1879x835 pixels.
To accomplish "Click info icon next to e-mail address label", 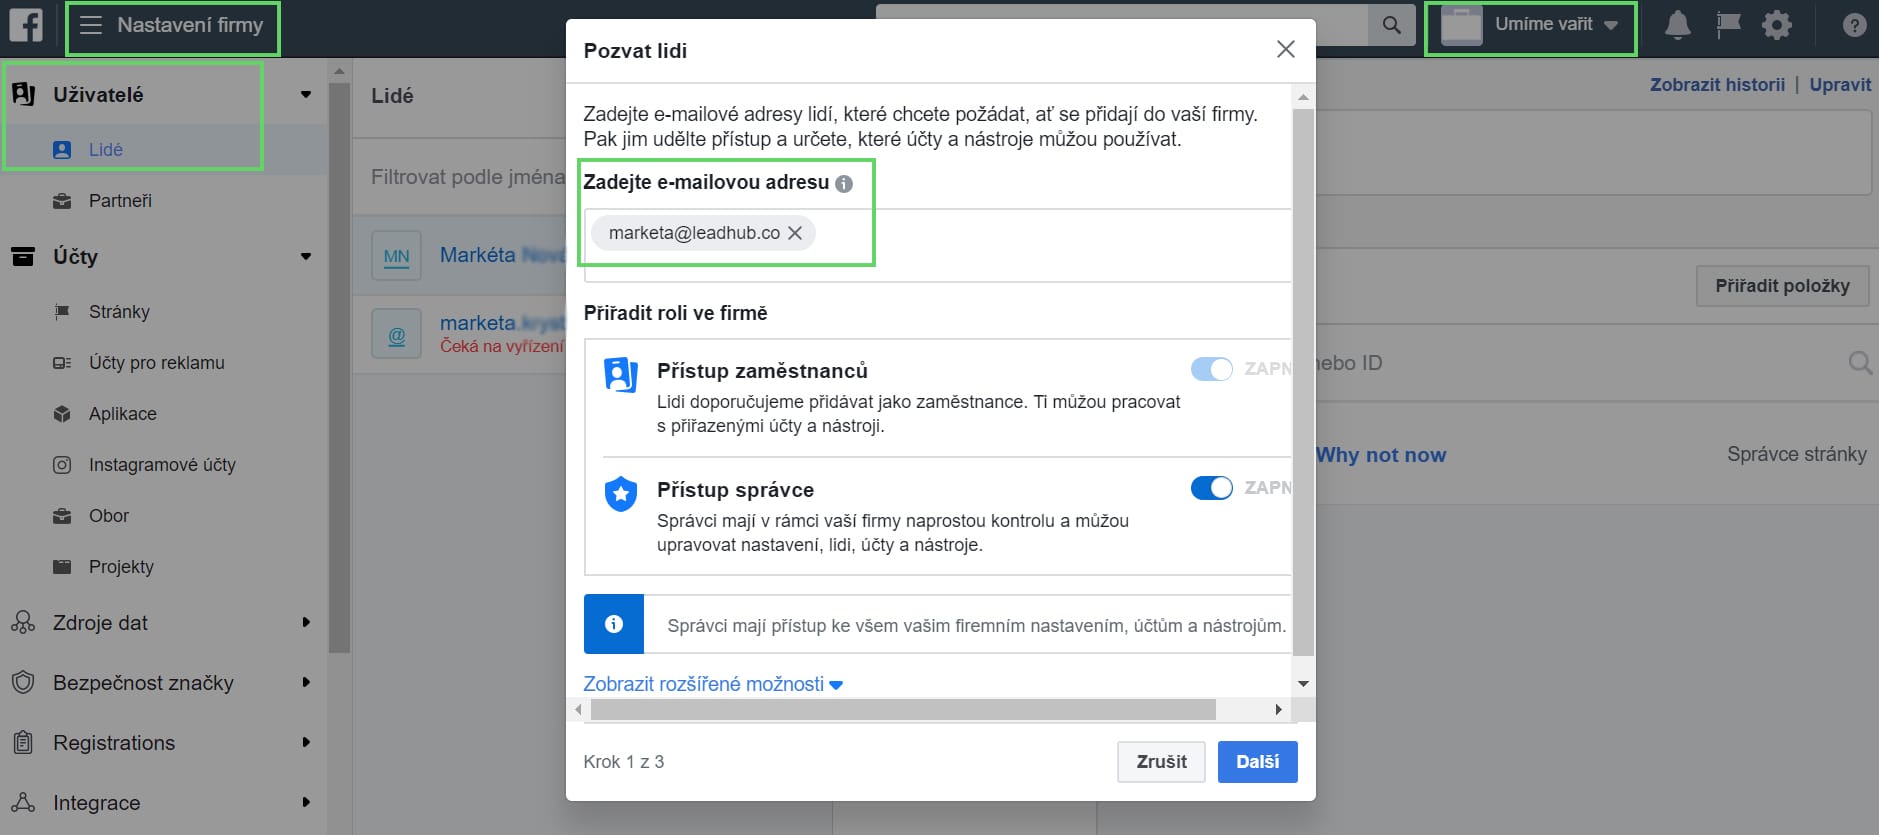I will click(844, 184).
